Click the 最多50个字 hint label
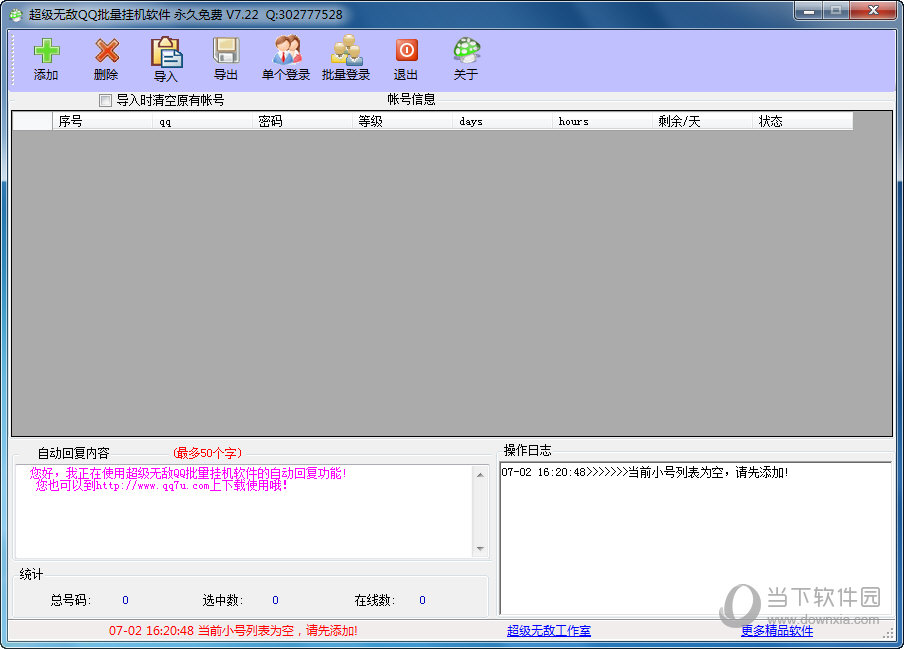The image size is (904, 649). point(208,453)
